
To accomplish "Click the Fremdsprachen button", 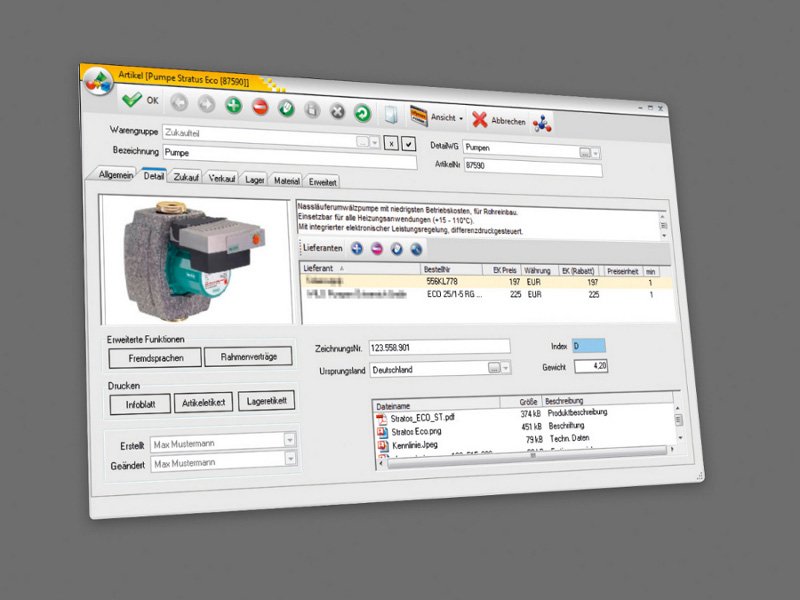I will [155, 358].
